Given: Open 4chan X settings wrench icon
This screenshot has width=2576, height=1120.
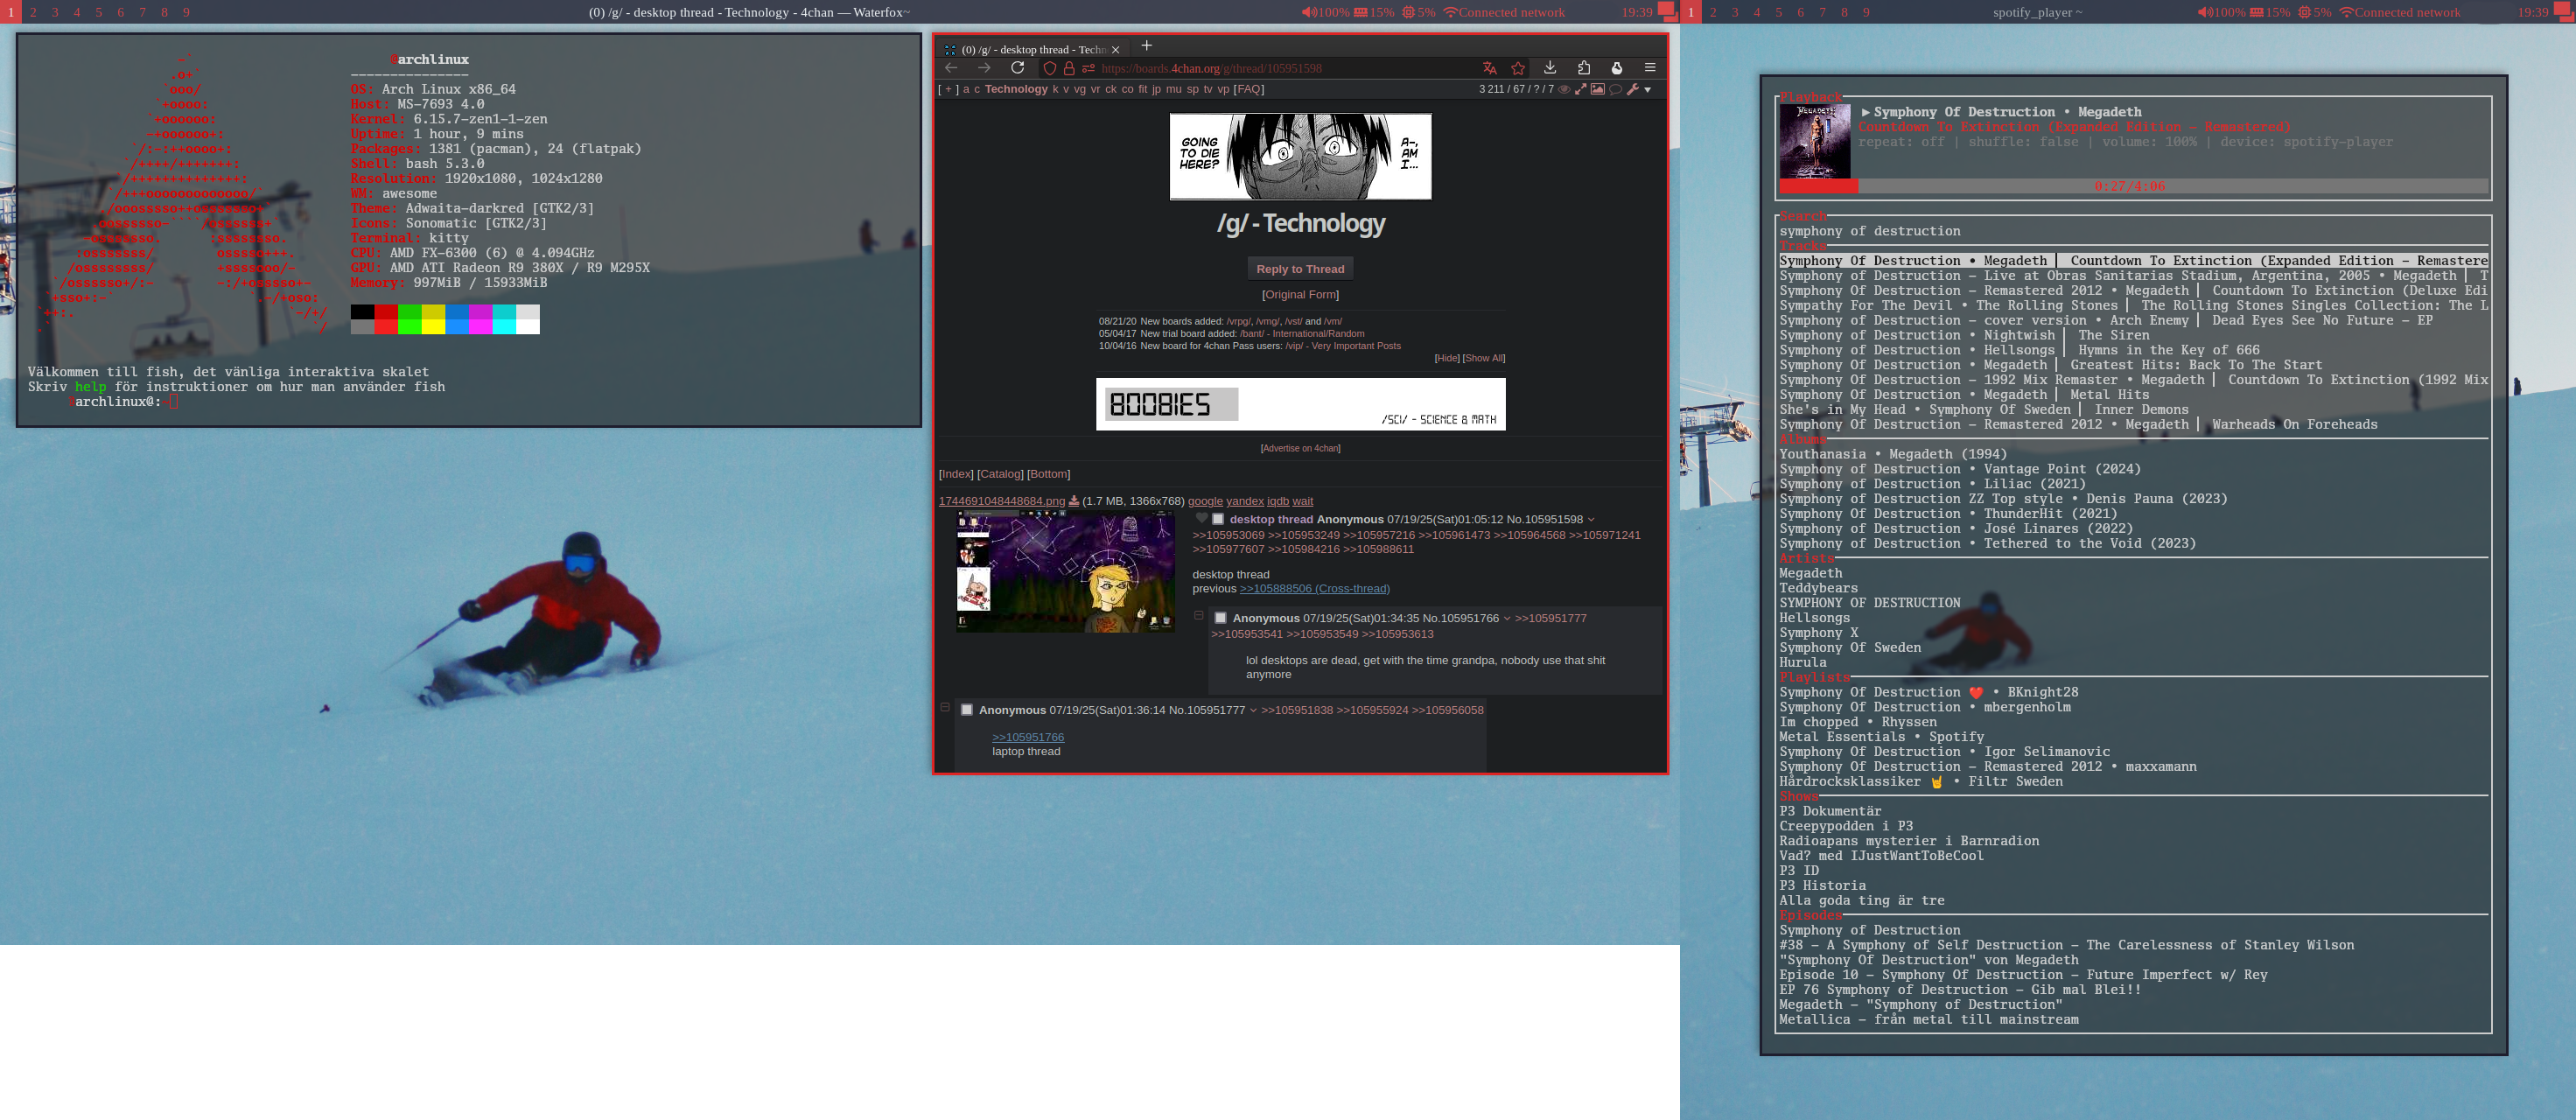Looking at the screenshot, I should click(1632, 90).
